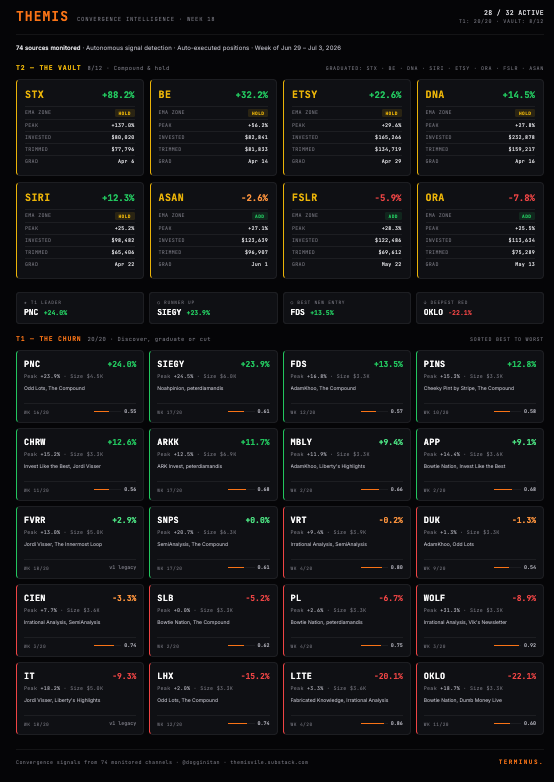The image size is (554, 782).
Task: Click the HOLD badge on DNA card
Action: (x=525, y=113)
